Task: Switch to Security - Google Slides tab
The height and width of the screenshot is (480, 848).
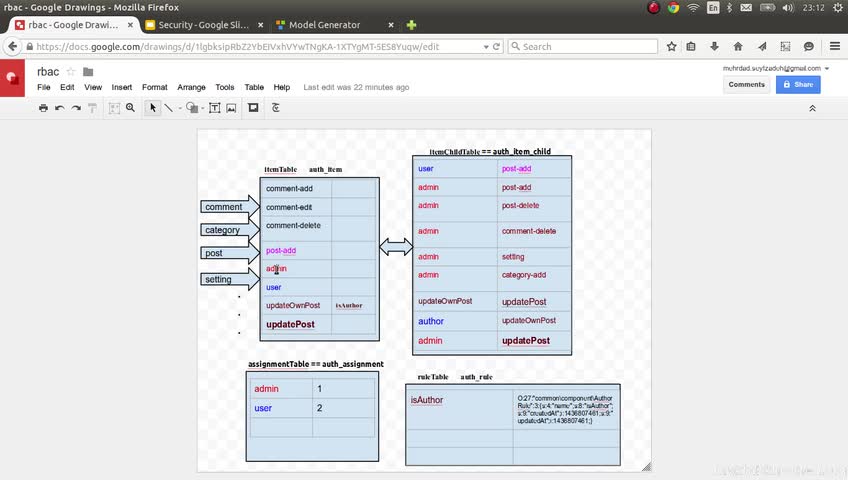Action: [x=203, y=25]
